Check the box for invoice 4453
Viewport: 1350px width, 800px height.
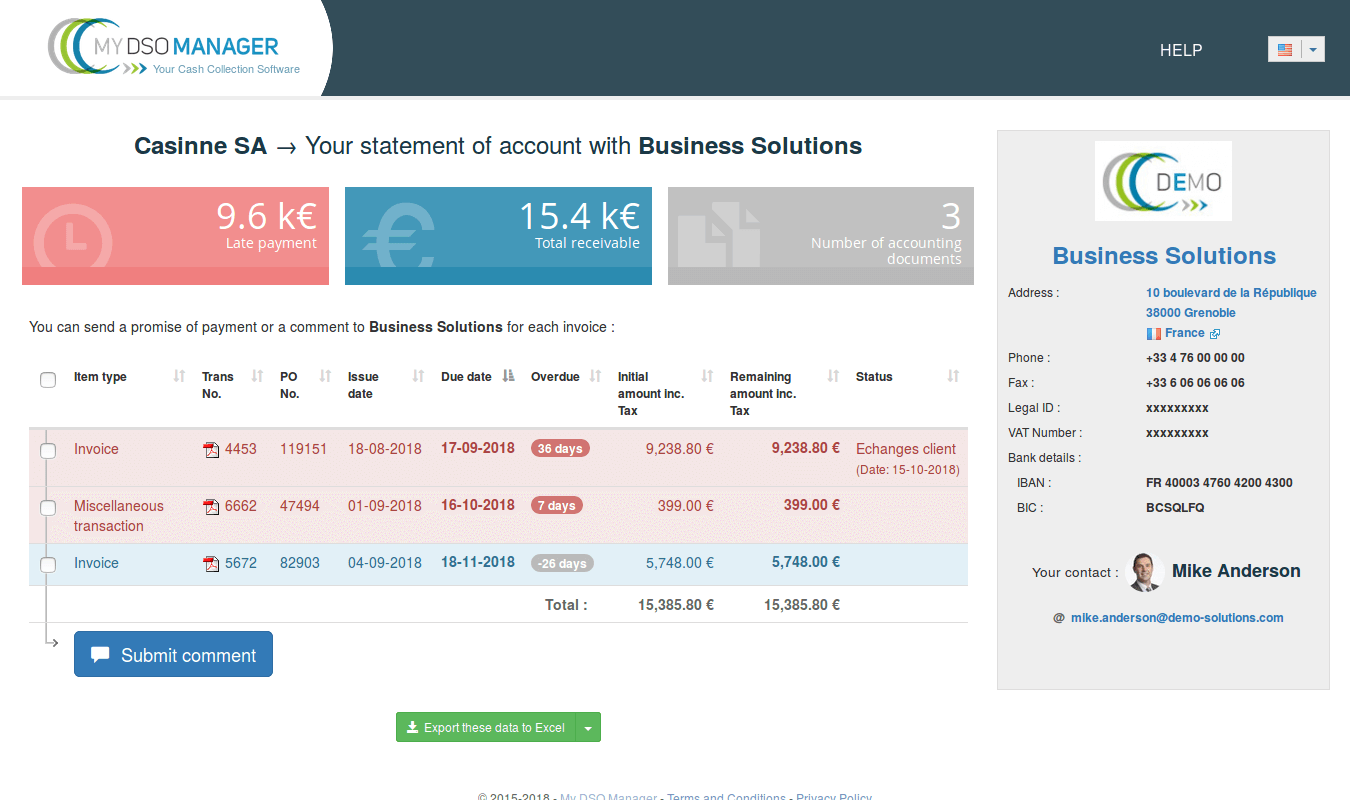(x=48, y=451)
